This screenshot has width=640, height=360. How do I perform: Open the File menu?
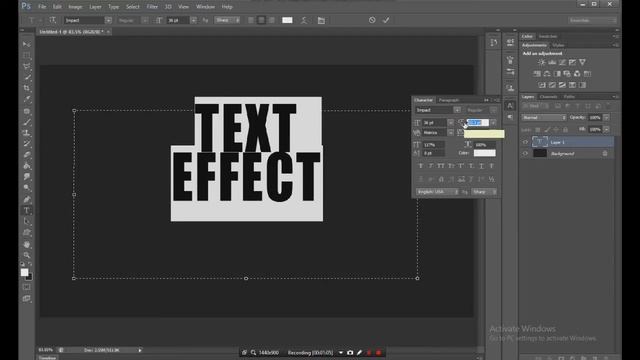42,7
